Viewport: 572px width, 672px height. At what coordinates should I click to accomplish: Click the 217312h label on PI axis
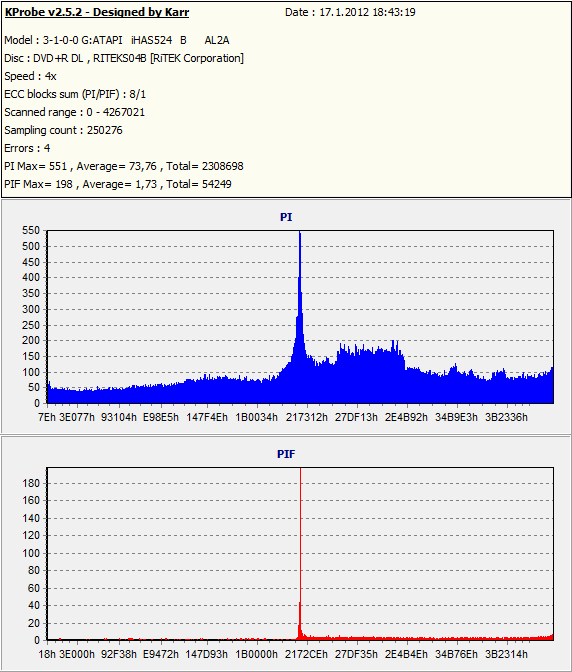pos(307,417)
